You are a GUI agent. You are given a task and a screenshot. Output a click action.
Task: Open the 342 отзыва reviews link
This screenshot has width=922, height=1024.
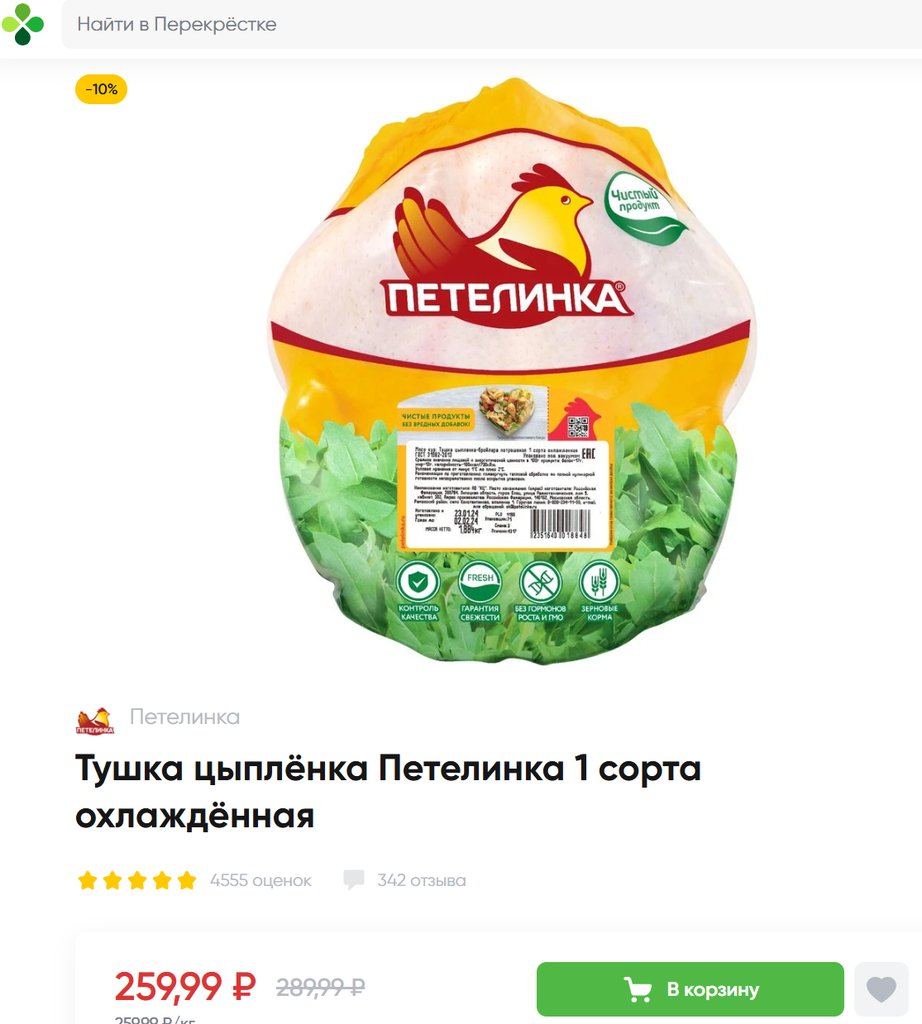pyautogui.click(x=422, y=880)
